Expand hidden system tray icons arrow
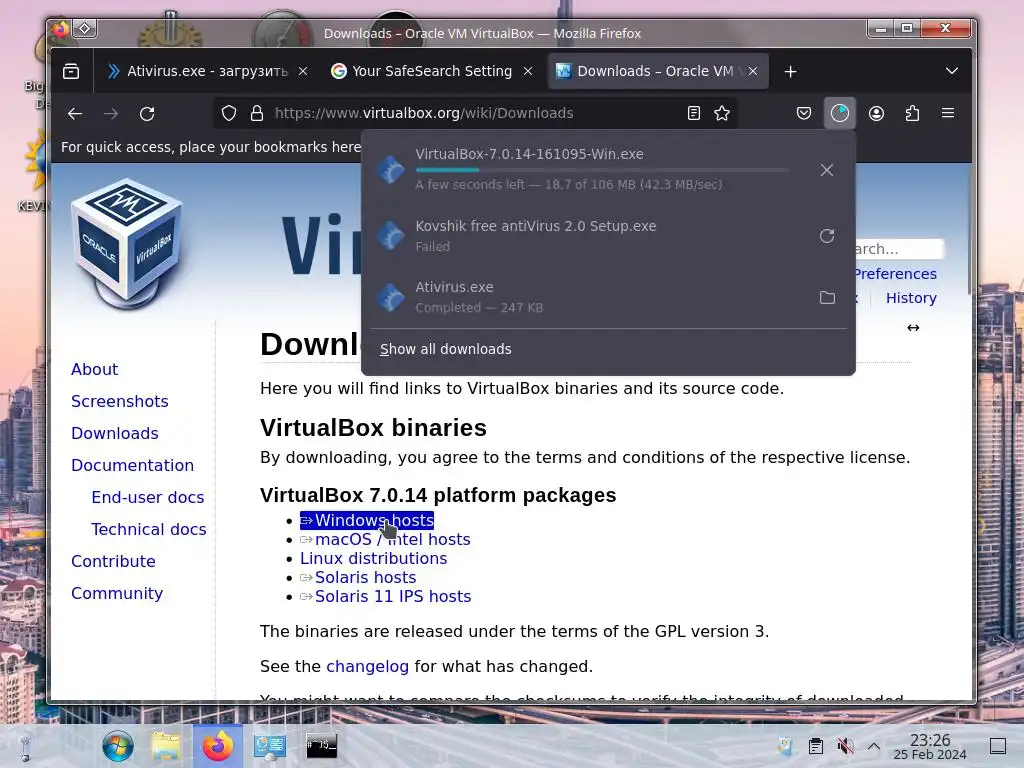 (874, 746)
